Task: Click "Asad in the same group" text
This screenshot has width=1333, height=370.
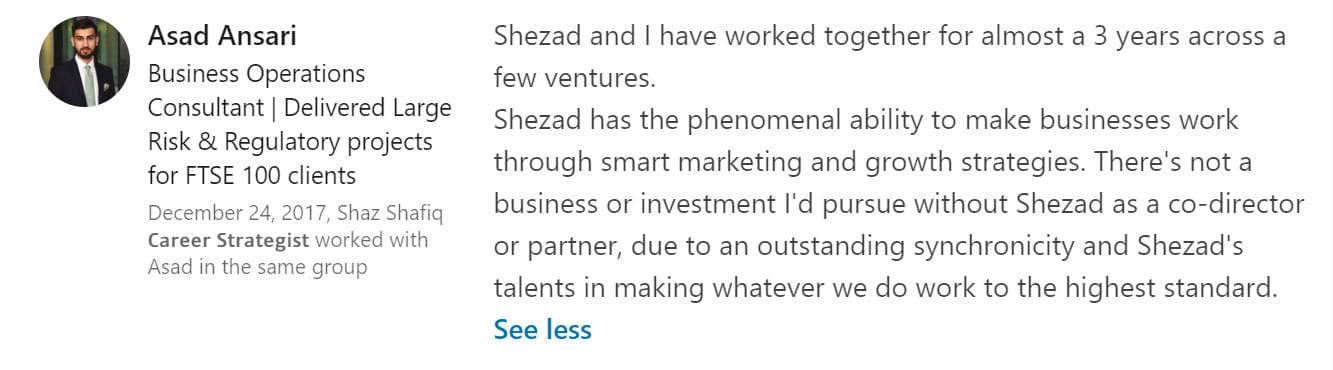Action: pyautogui.click(x=257, y=267)
